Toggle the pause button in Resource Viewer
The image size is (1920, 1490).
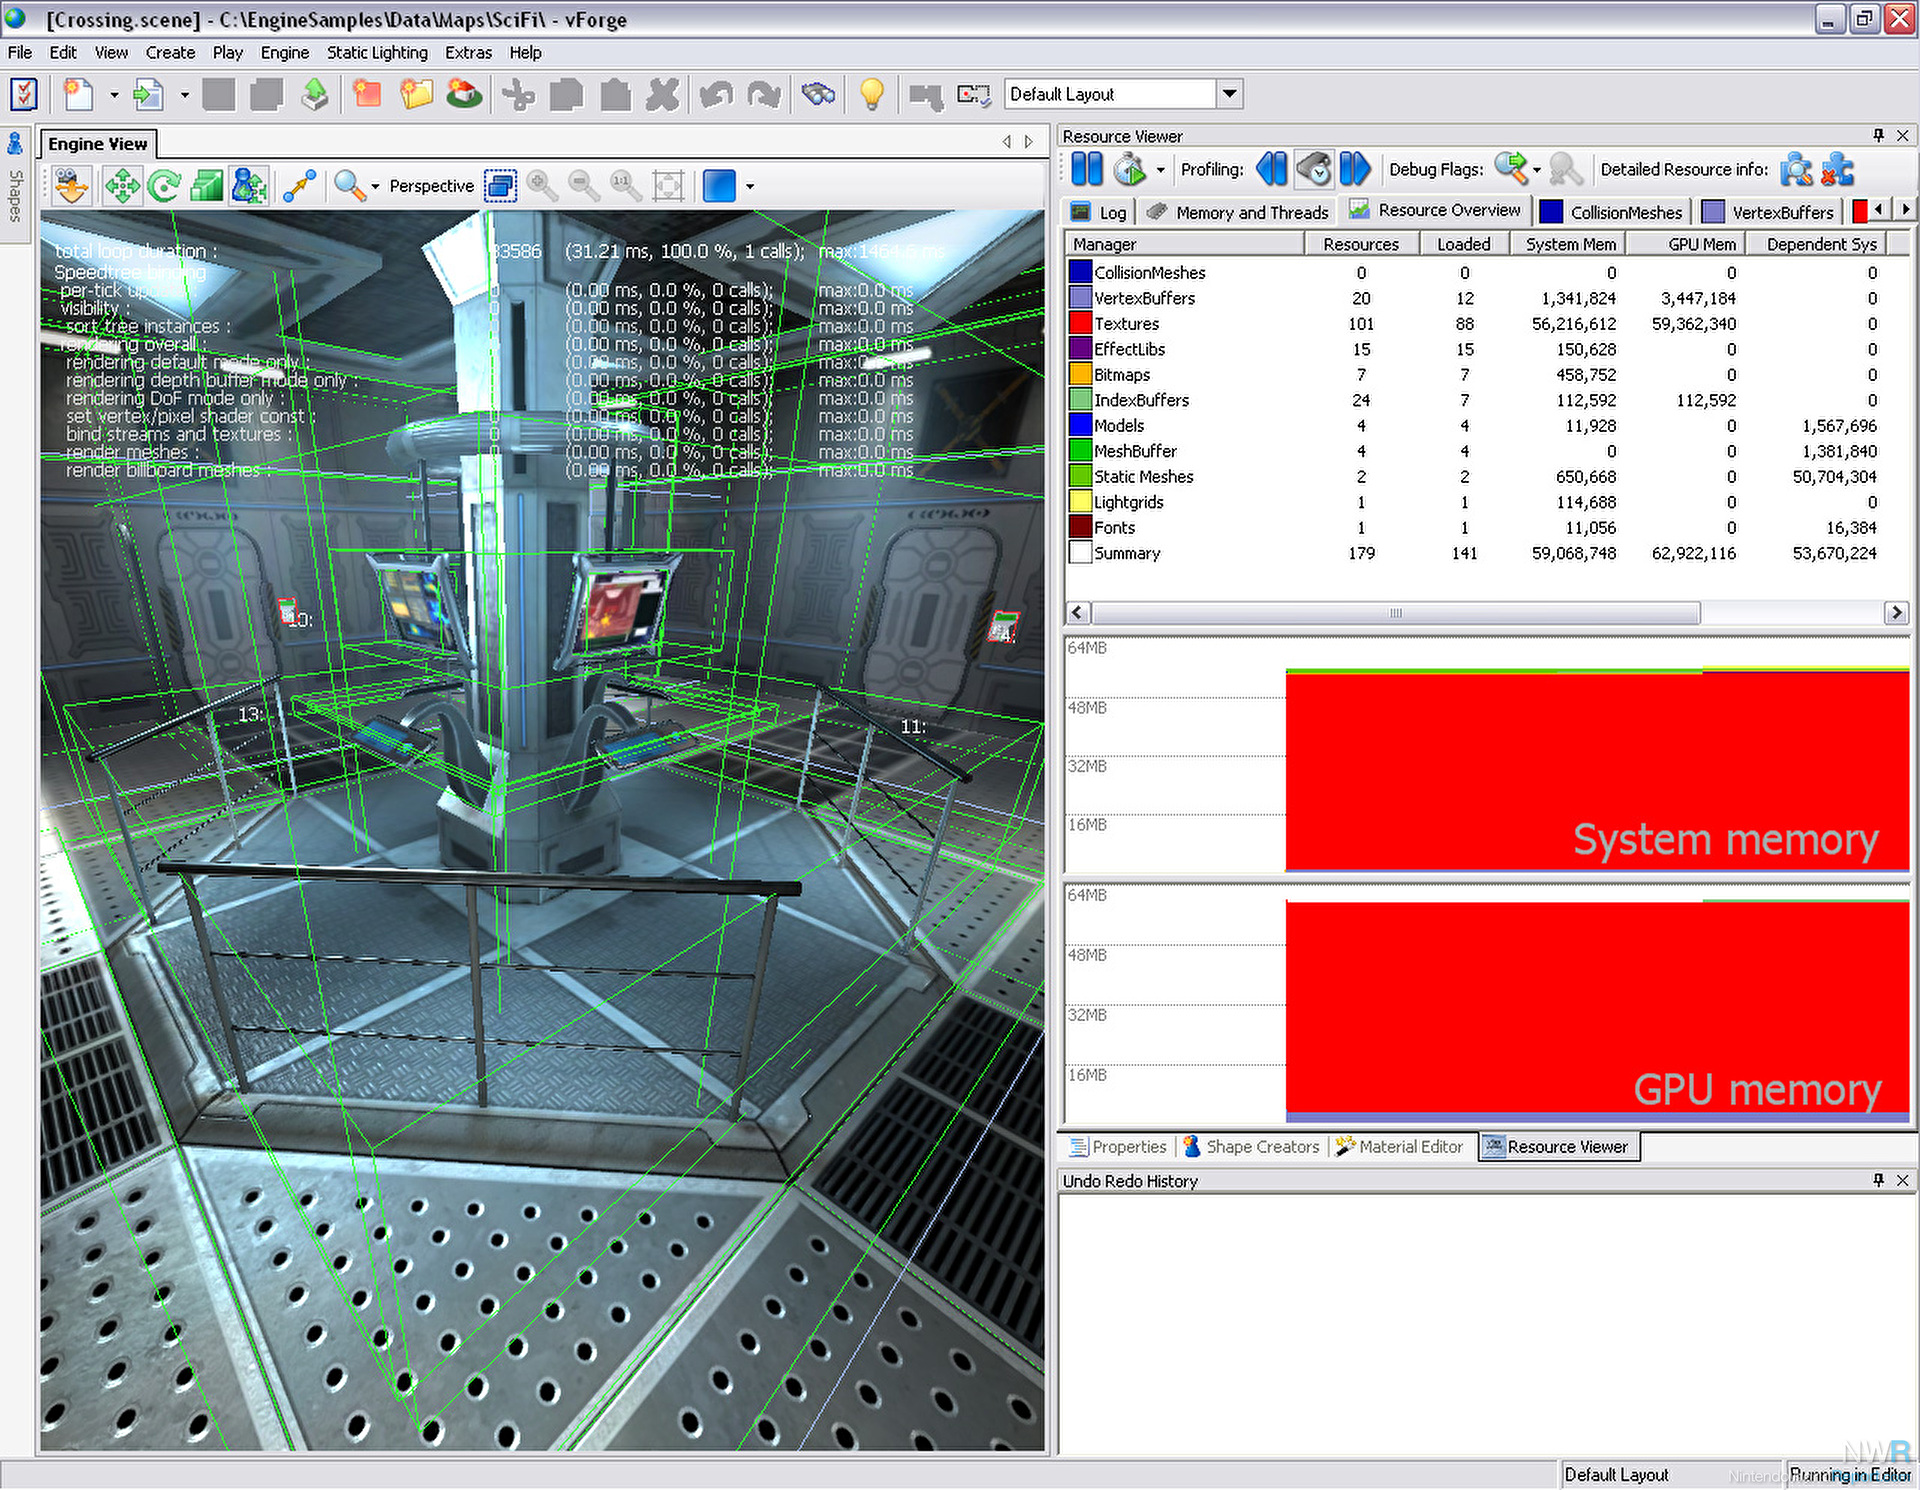(1086, 169)
